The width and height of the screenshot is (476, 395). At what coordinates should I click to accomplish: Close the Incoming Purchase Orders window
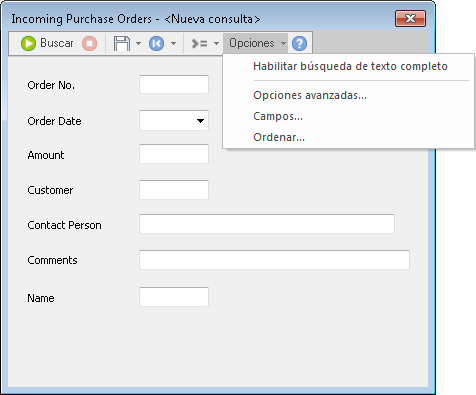point(410,19)
